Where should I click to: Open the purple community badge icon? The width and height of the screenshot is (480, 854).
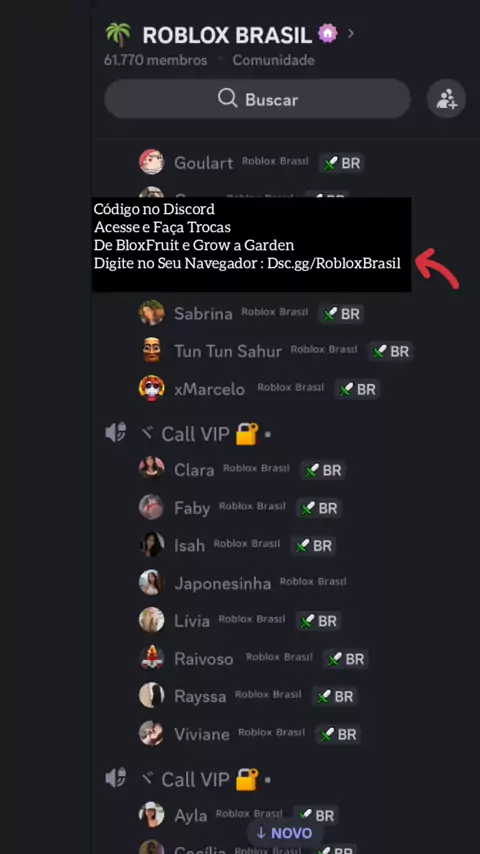(x=327, y=34)
